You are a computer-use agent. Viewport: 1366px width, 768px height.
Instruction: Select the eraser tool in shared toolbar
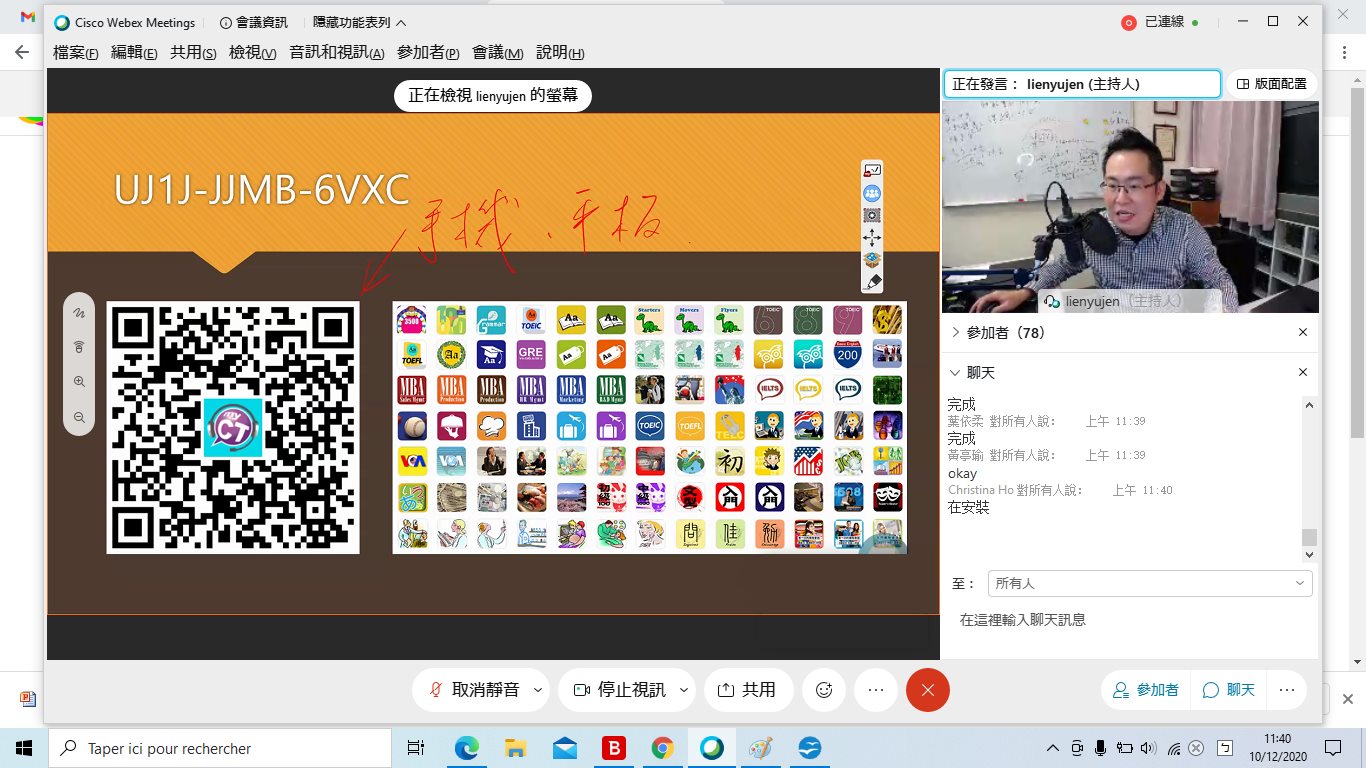point(872,283)
